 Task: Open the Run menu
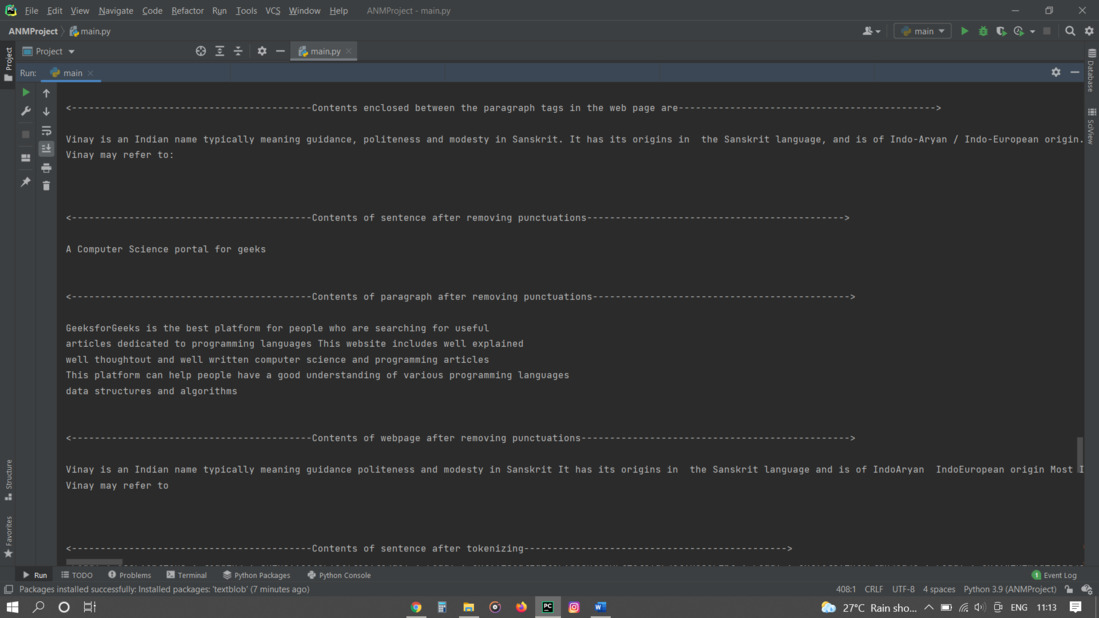coord(219,11)
